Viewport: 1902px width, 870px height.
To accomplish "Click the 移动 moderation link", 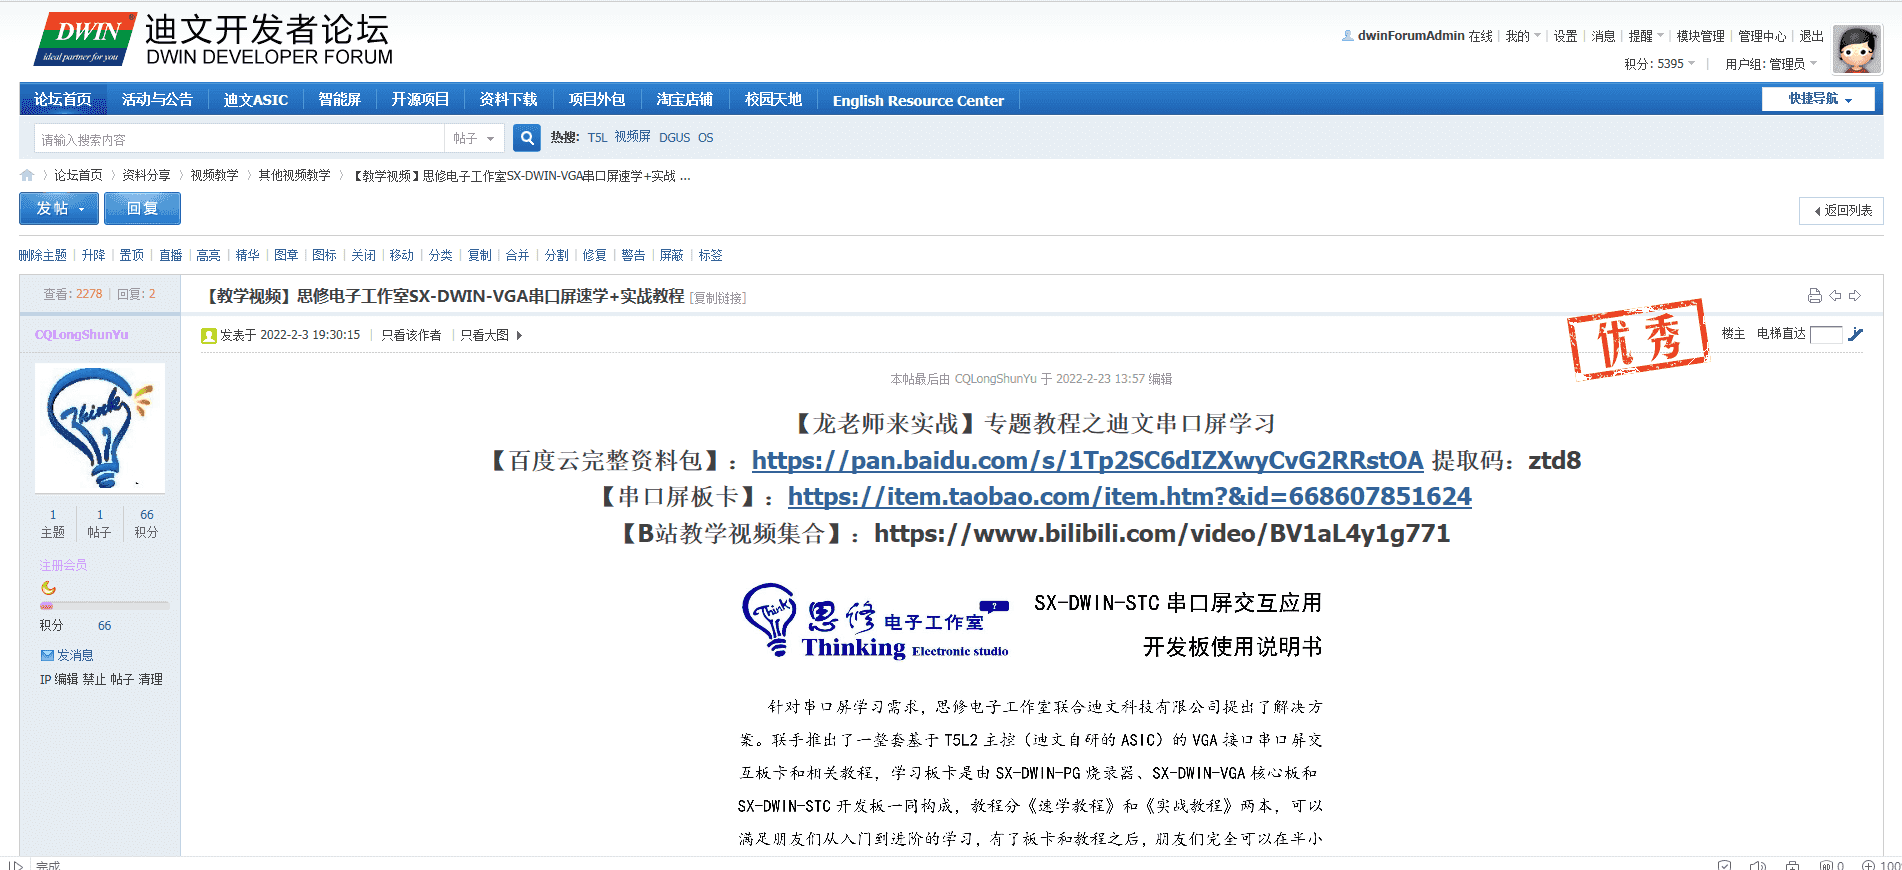I will pos(402,255).
